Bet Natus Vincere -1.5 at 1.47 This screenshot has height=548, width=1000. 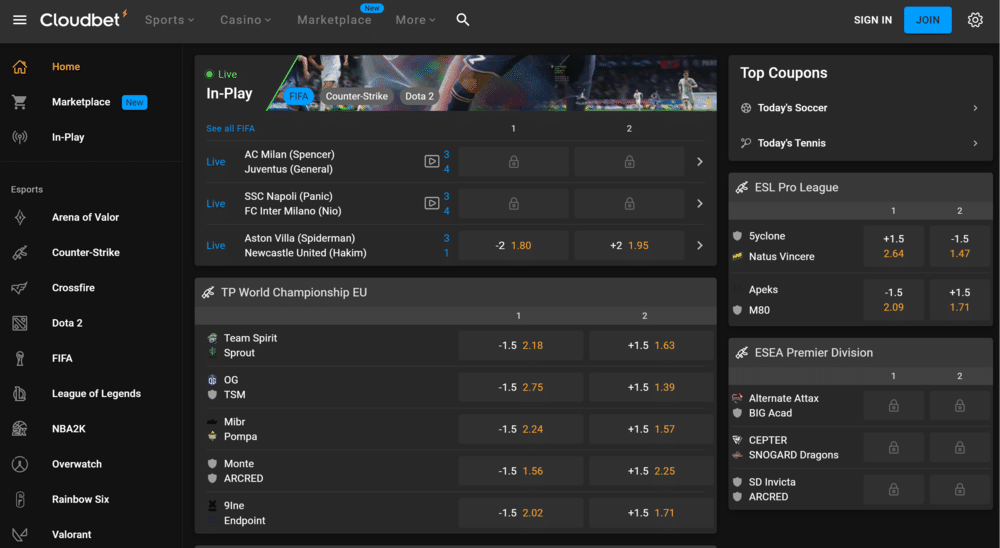point(960,246)
